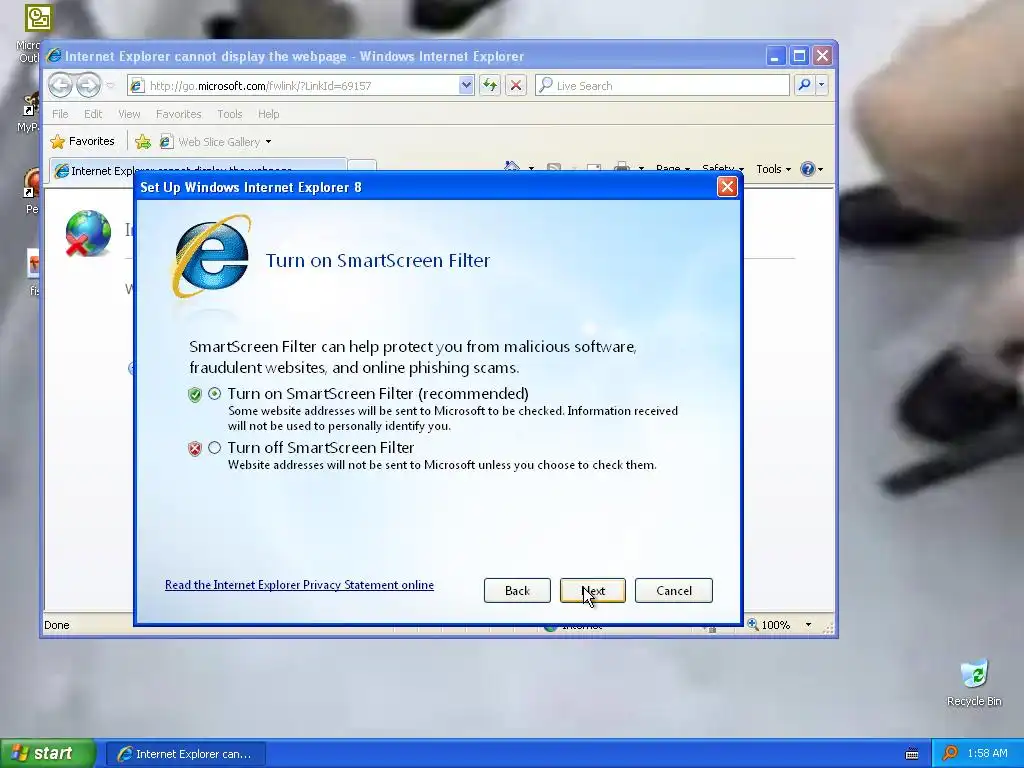Screen dimensions: 1024x768
Task: Select Turn on SmartScreen Filter radio button
Action: (214, 394)
